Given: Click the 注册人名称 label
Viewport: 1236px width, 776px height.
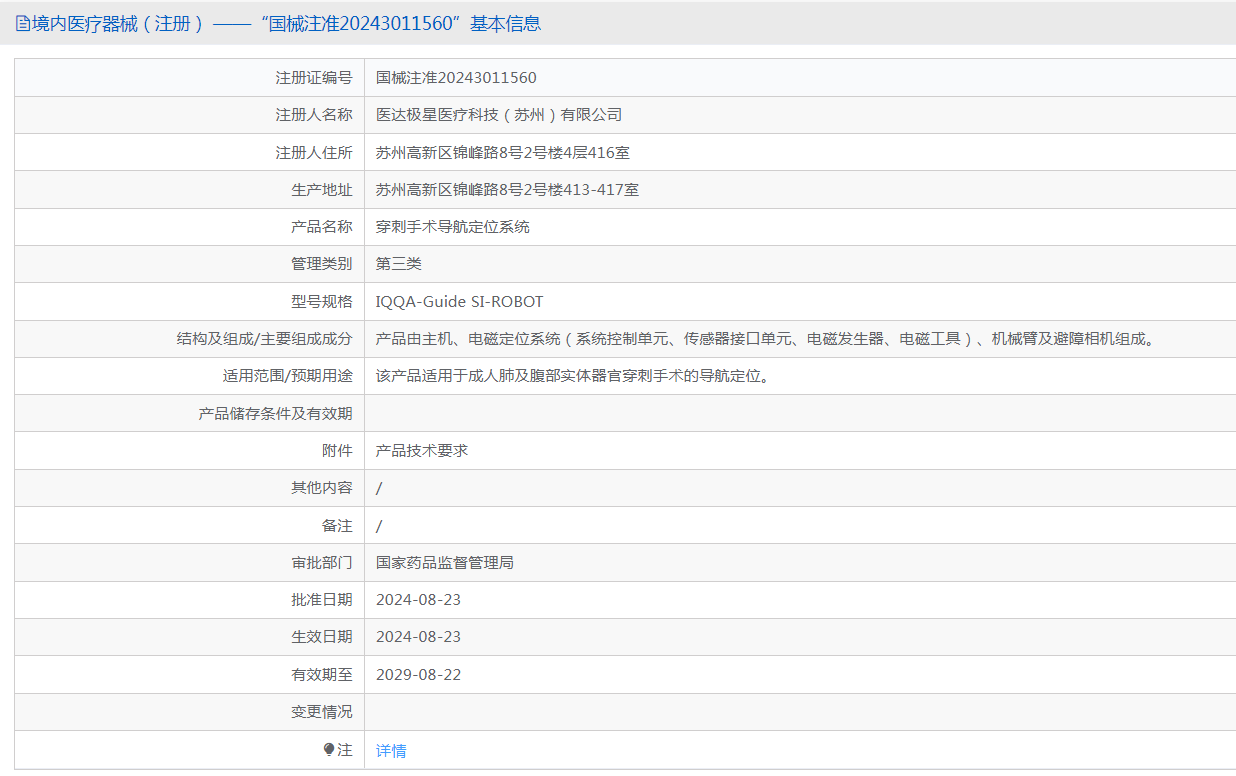Looking at the screenshot, I should [x=314, y=115].
